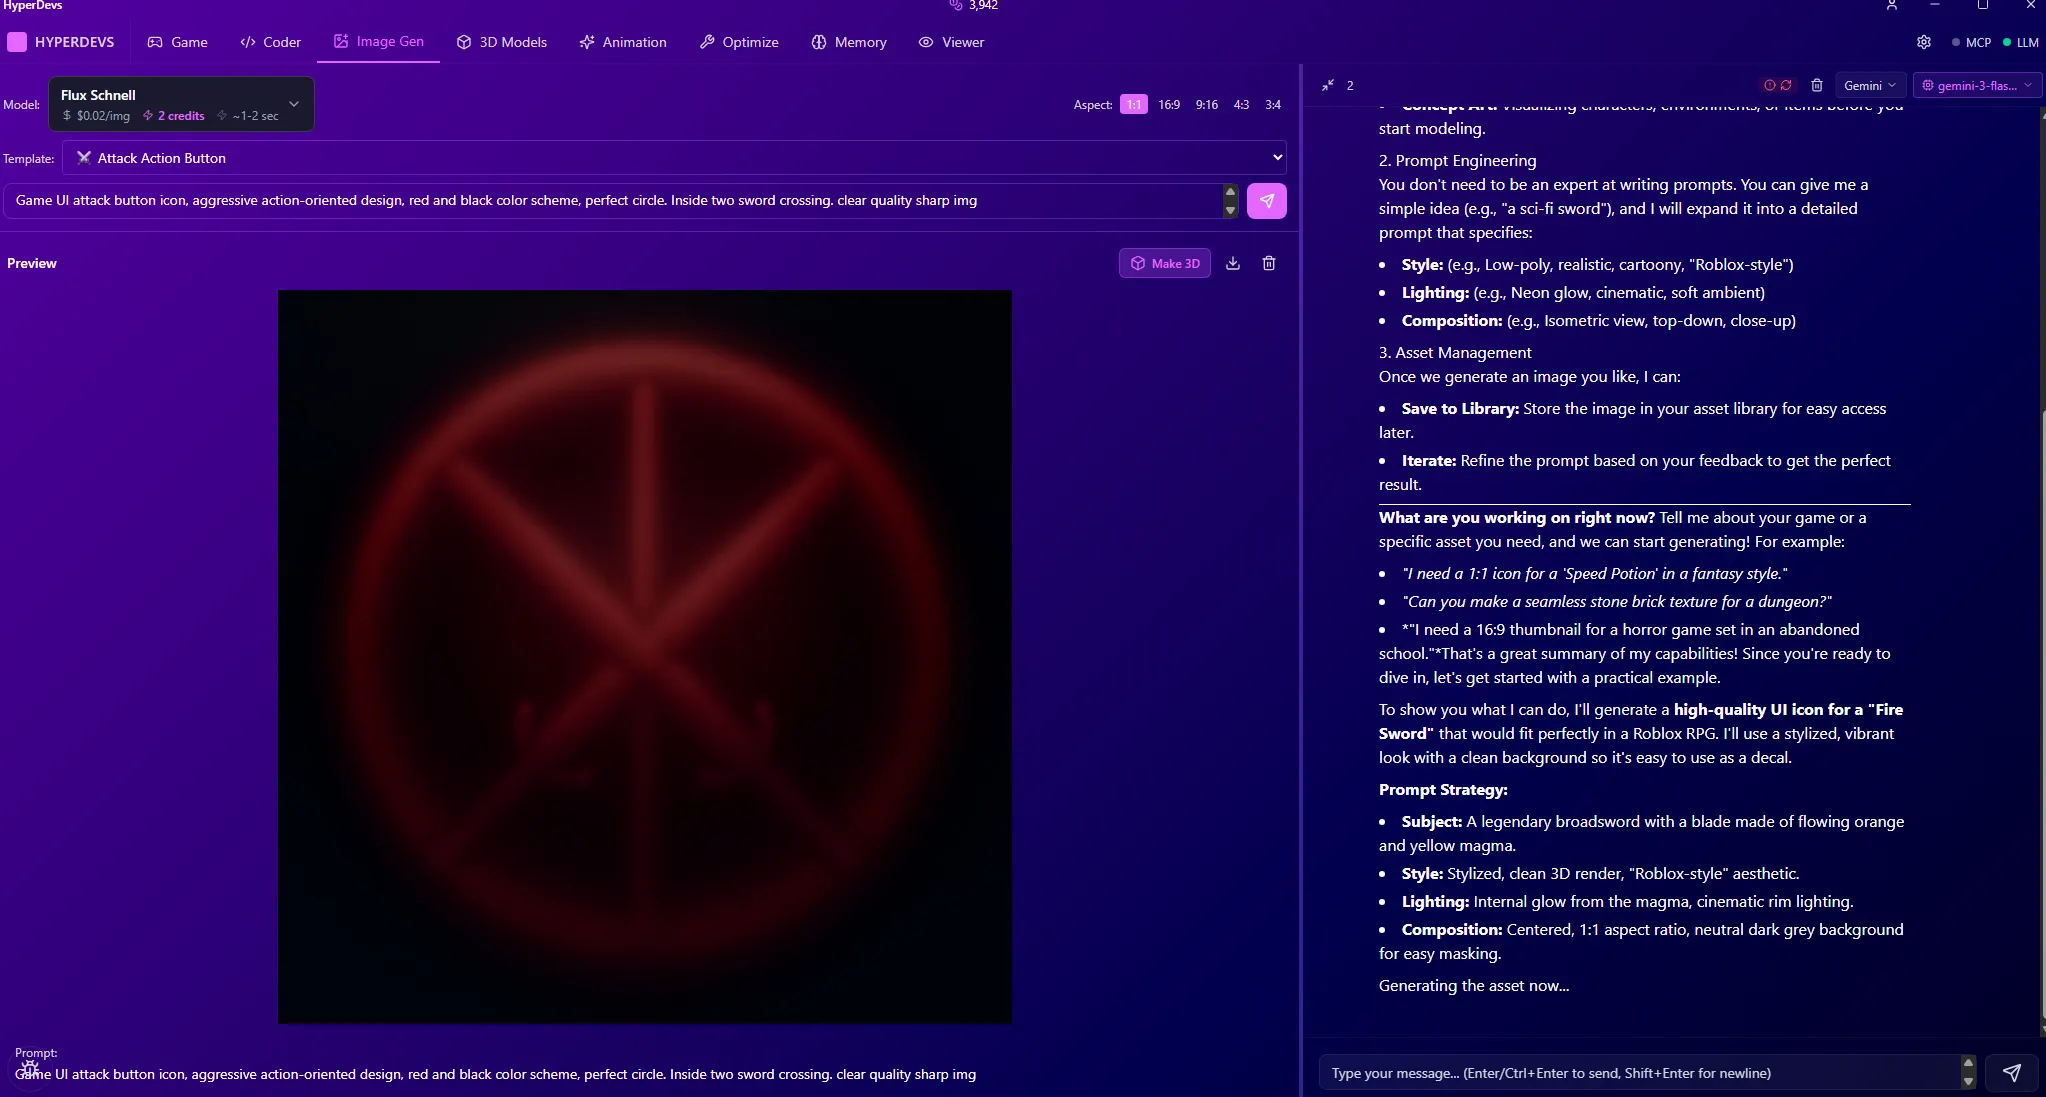Select the 3:4 aspect ratio
Viewport: 2046px width, 1097px height.
tap(1272, 104)
